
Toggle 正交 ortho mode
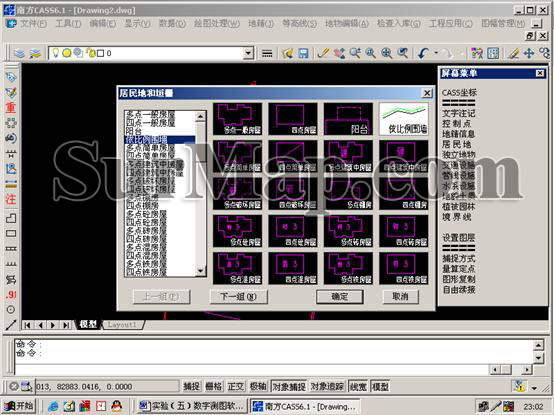click(236, 387)
